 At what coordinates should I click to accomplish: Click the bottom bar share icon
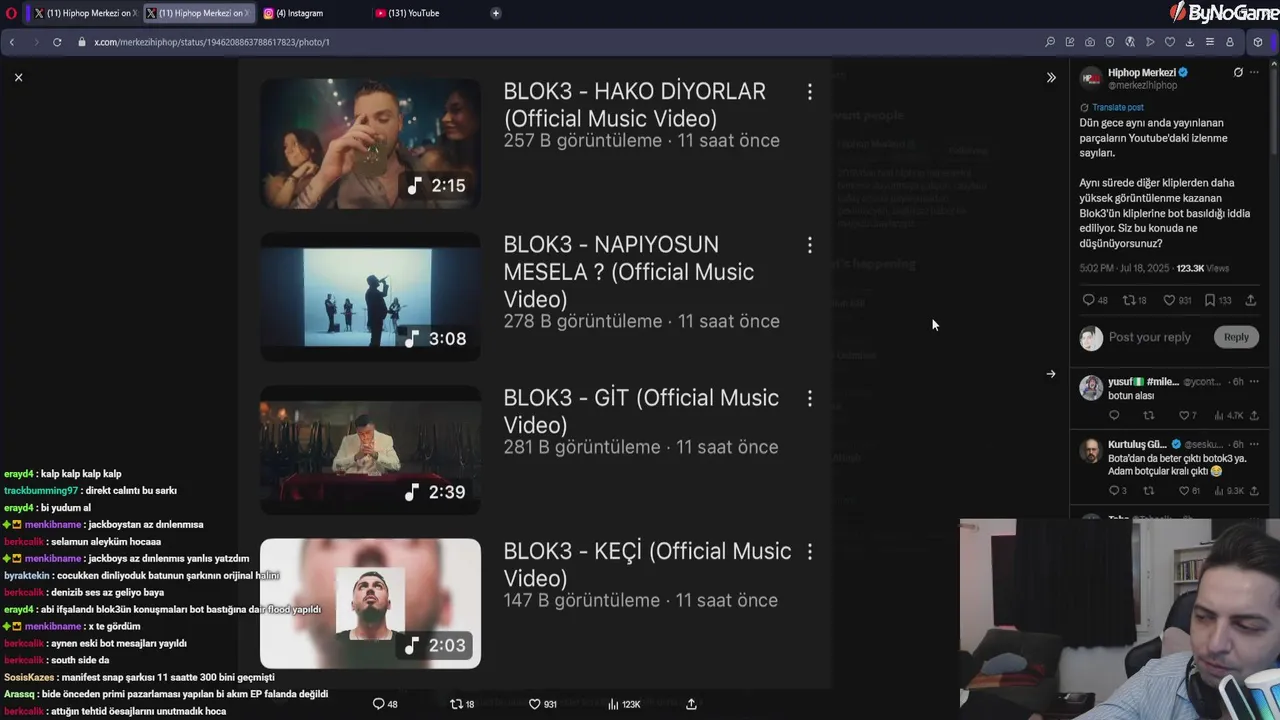click(x=691, y=704)
